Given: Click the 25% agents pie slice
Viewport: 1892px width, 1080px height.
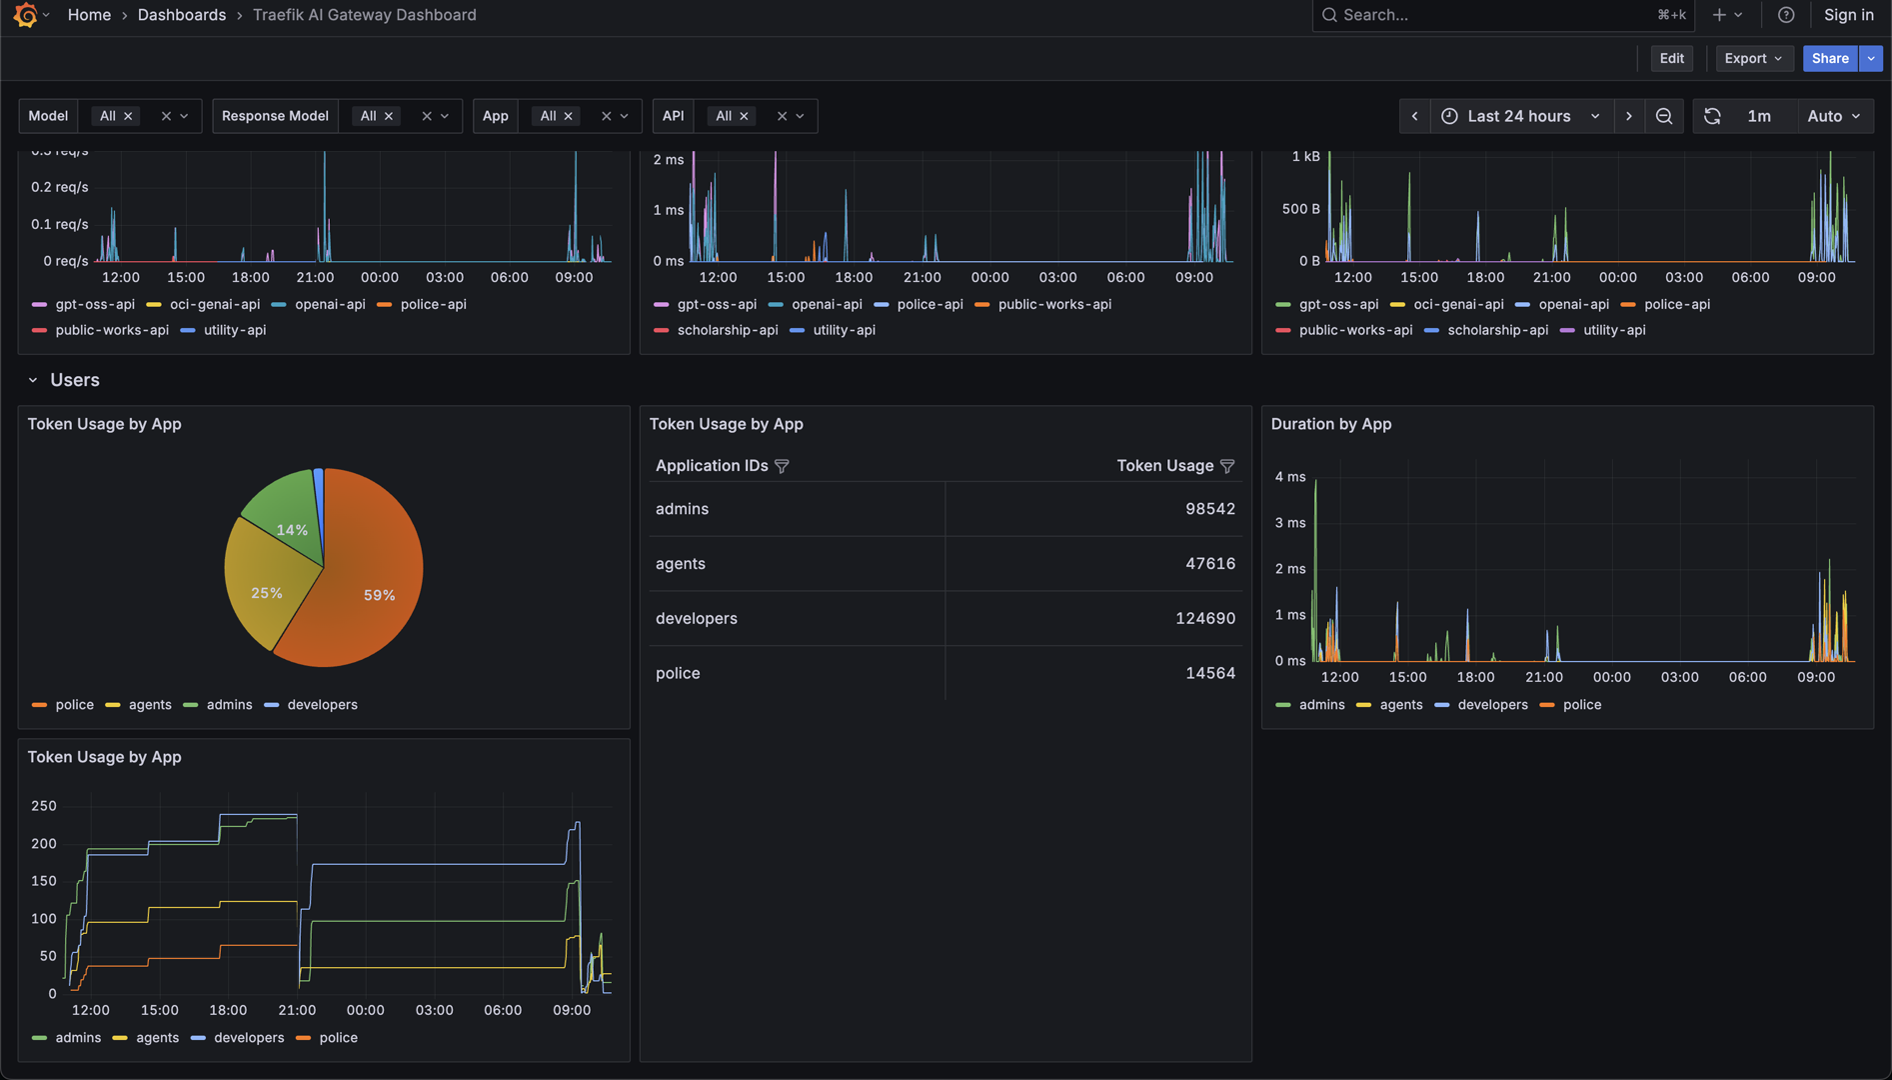Looking at the screenshot, I should (265, 593).
